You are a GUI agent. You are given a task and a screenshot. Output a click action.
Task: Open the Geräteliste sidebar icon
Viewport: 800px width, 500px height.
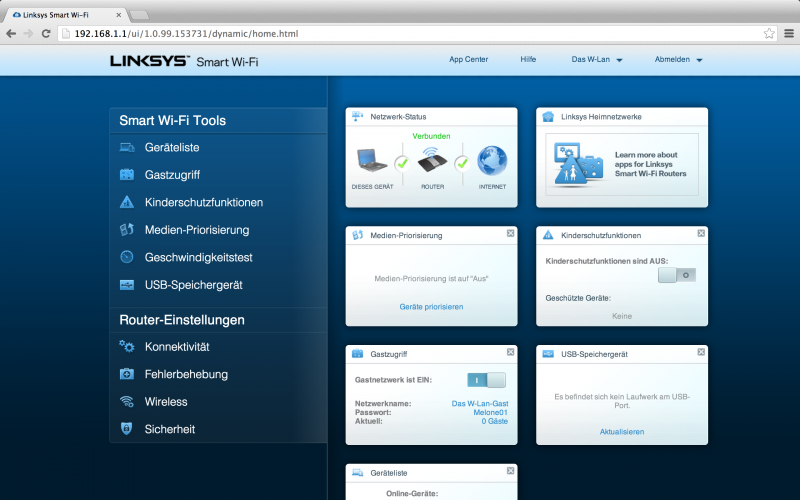point(127,147)
